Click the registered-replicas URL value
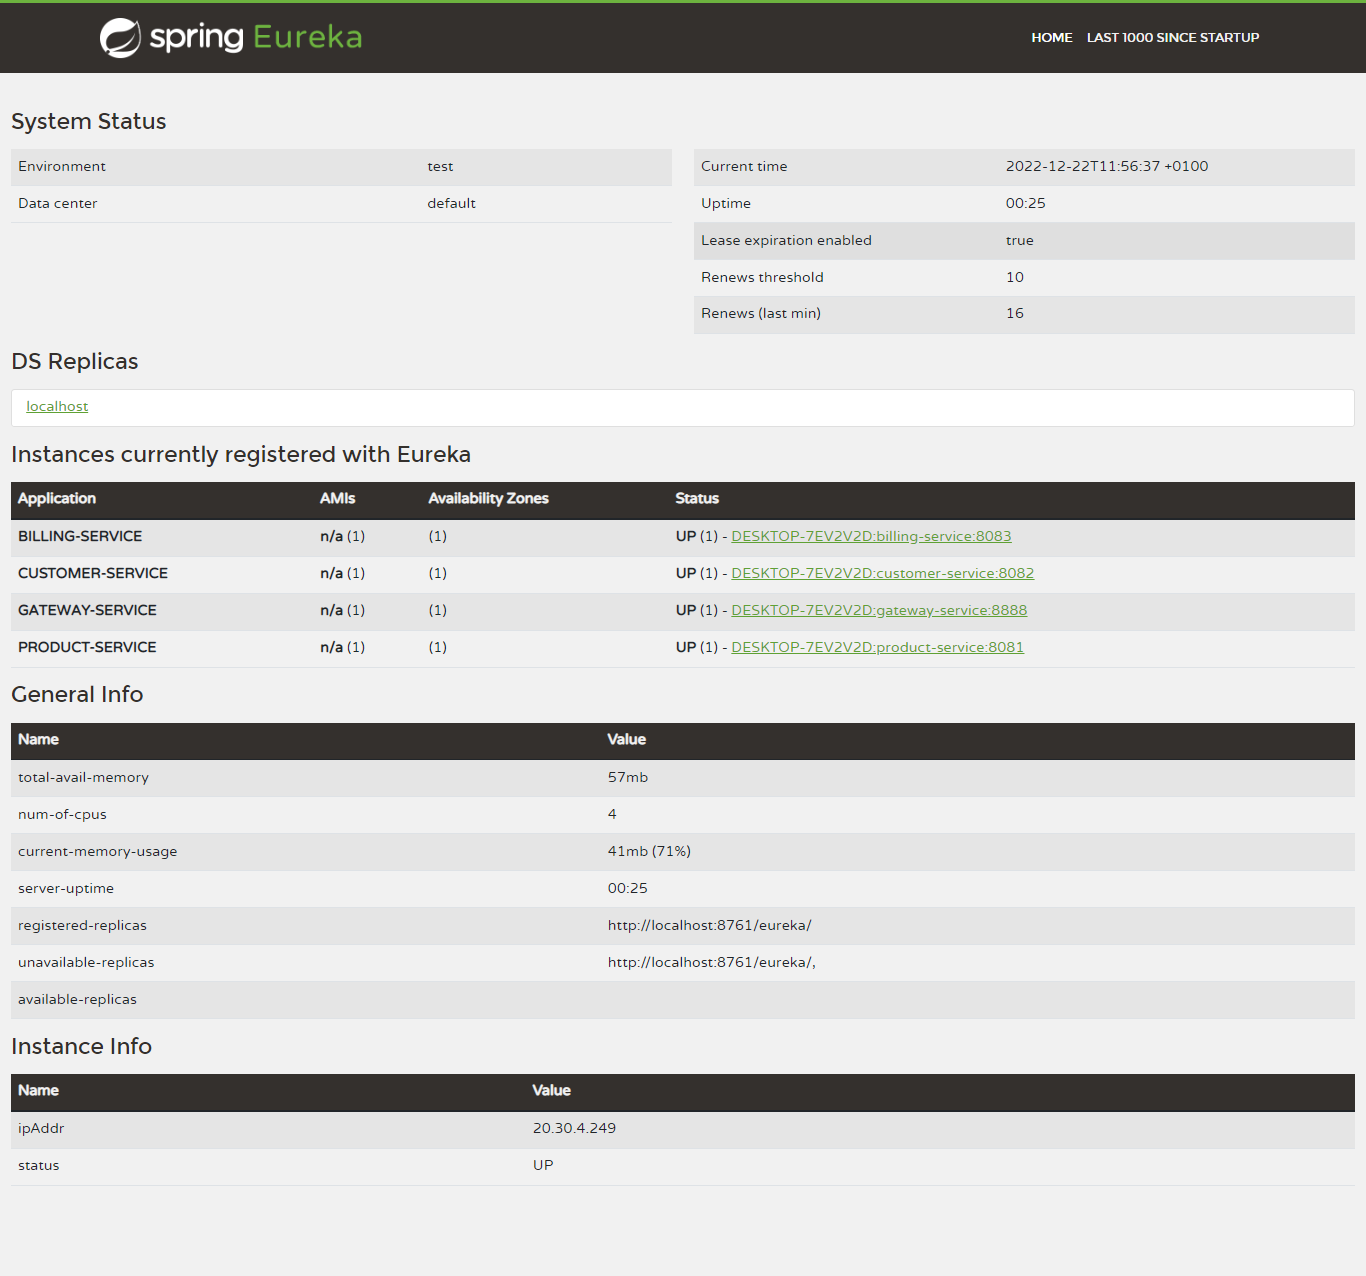 (710, 926)
